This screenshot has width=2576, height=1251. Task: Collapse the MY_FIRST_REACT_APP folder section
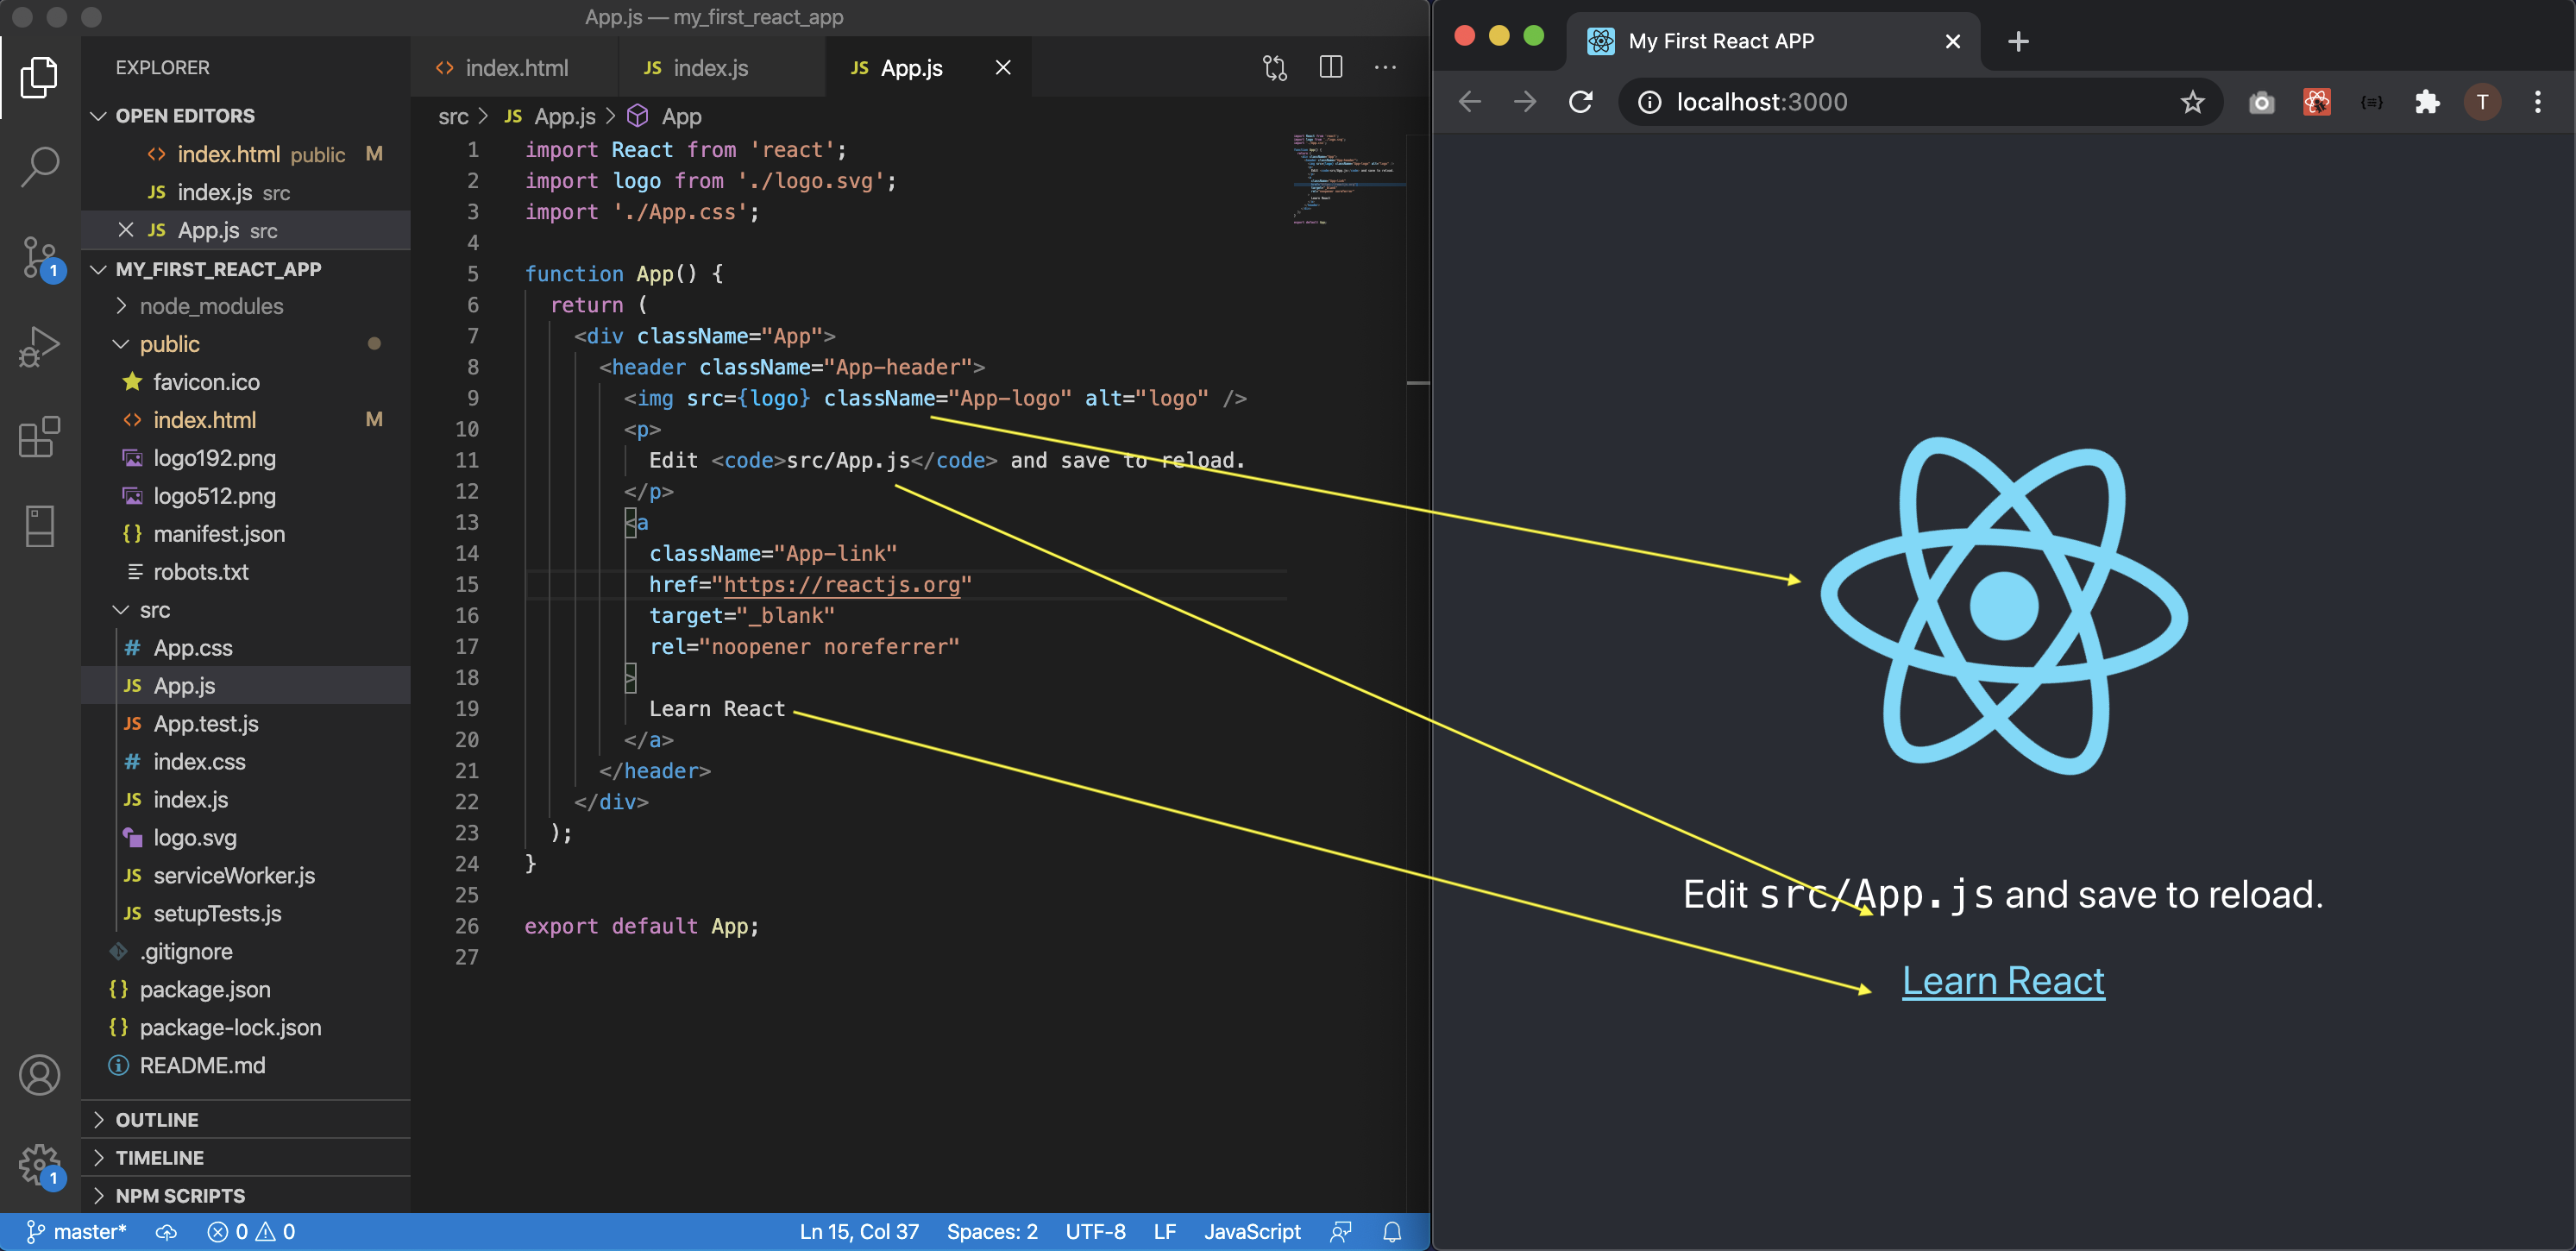click(98, 269)
